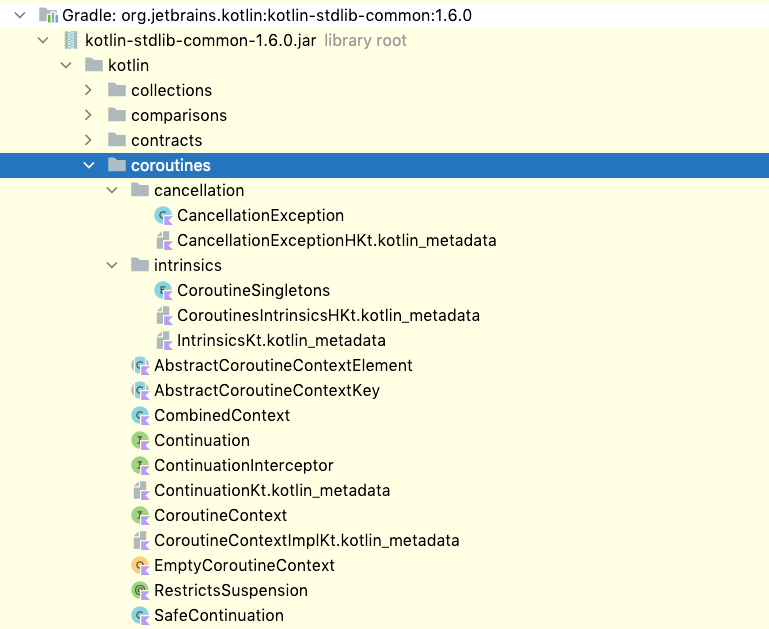Click the IntrinsicsKt.kotlin_metadata file icon

coord(164,341)
